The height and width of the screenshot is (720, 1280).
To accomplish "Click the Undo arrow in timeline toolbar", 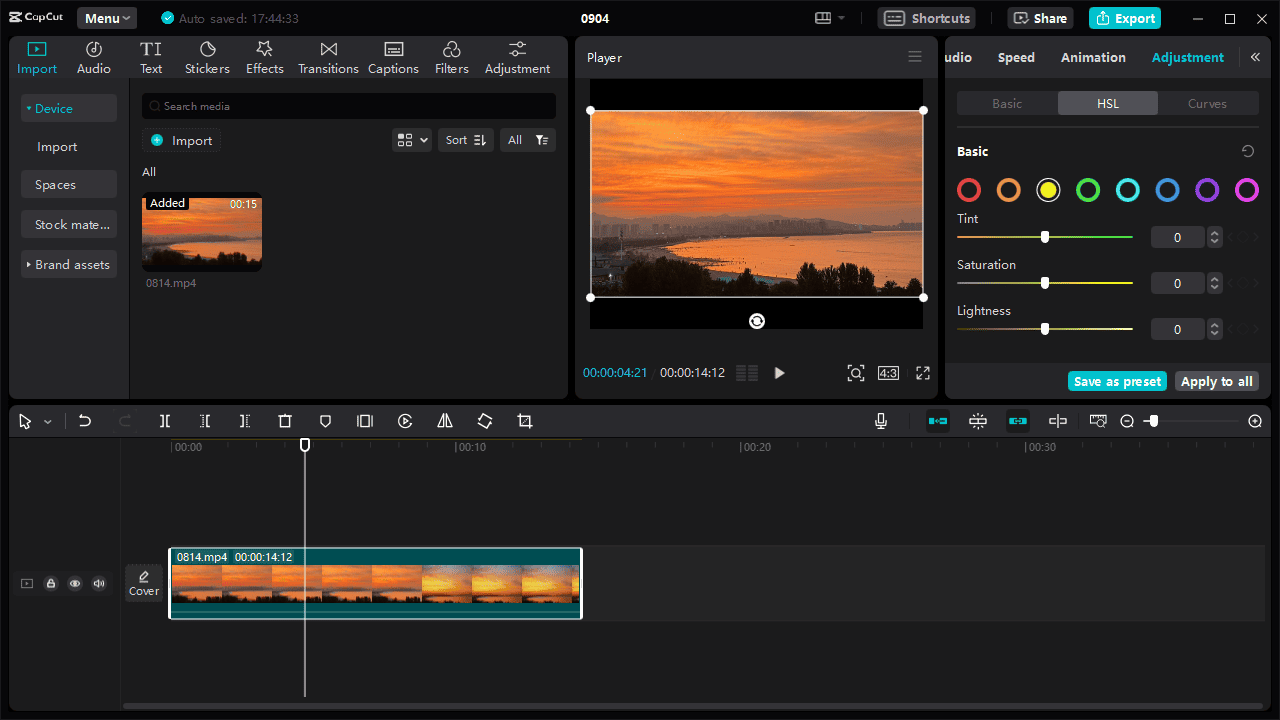I will click(x=85, y=421).
